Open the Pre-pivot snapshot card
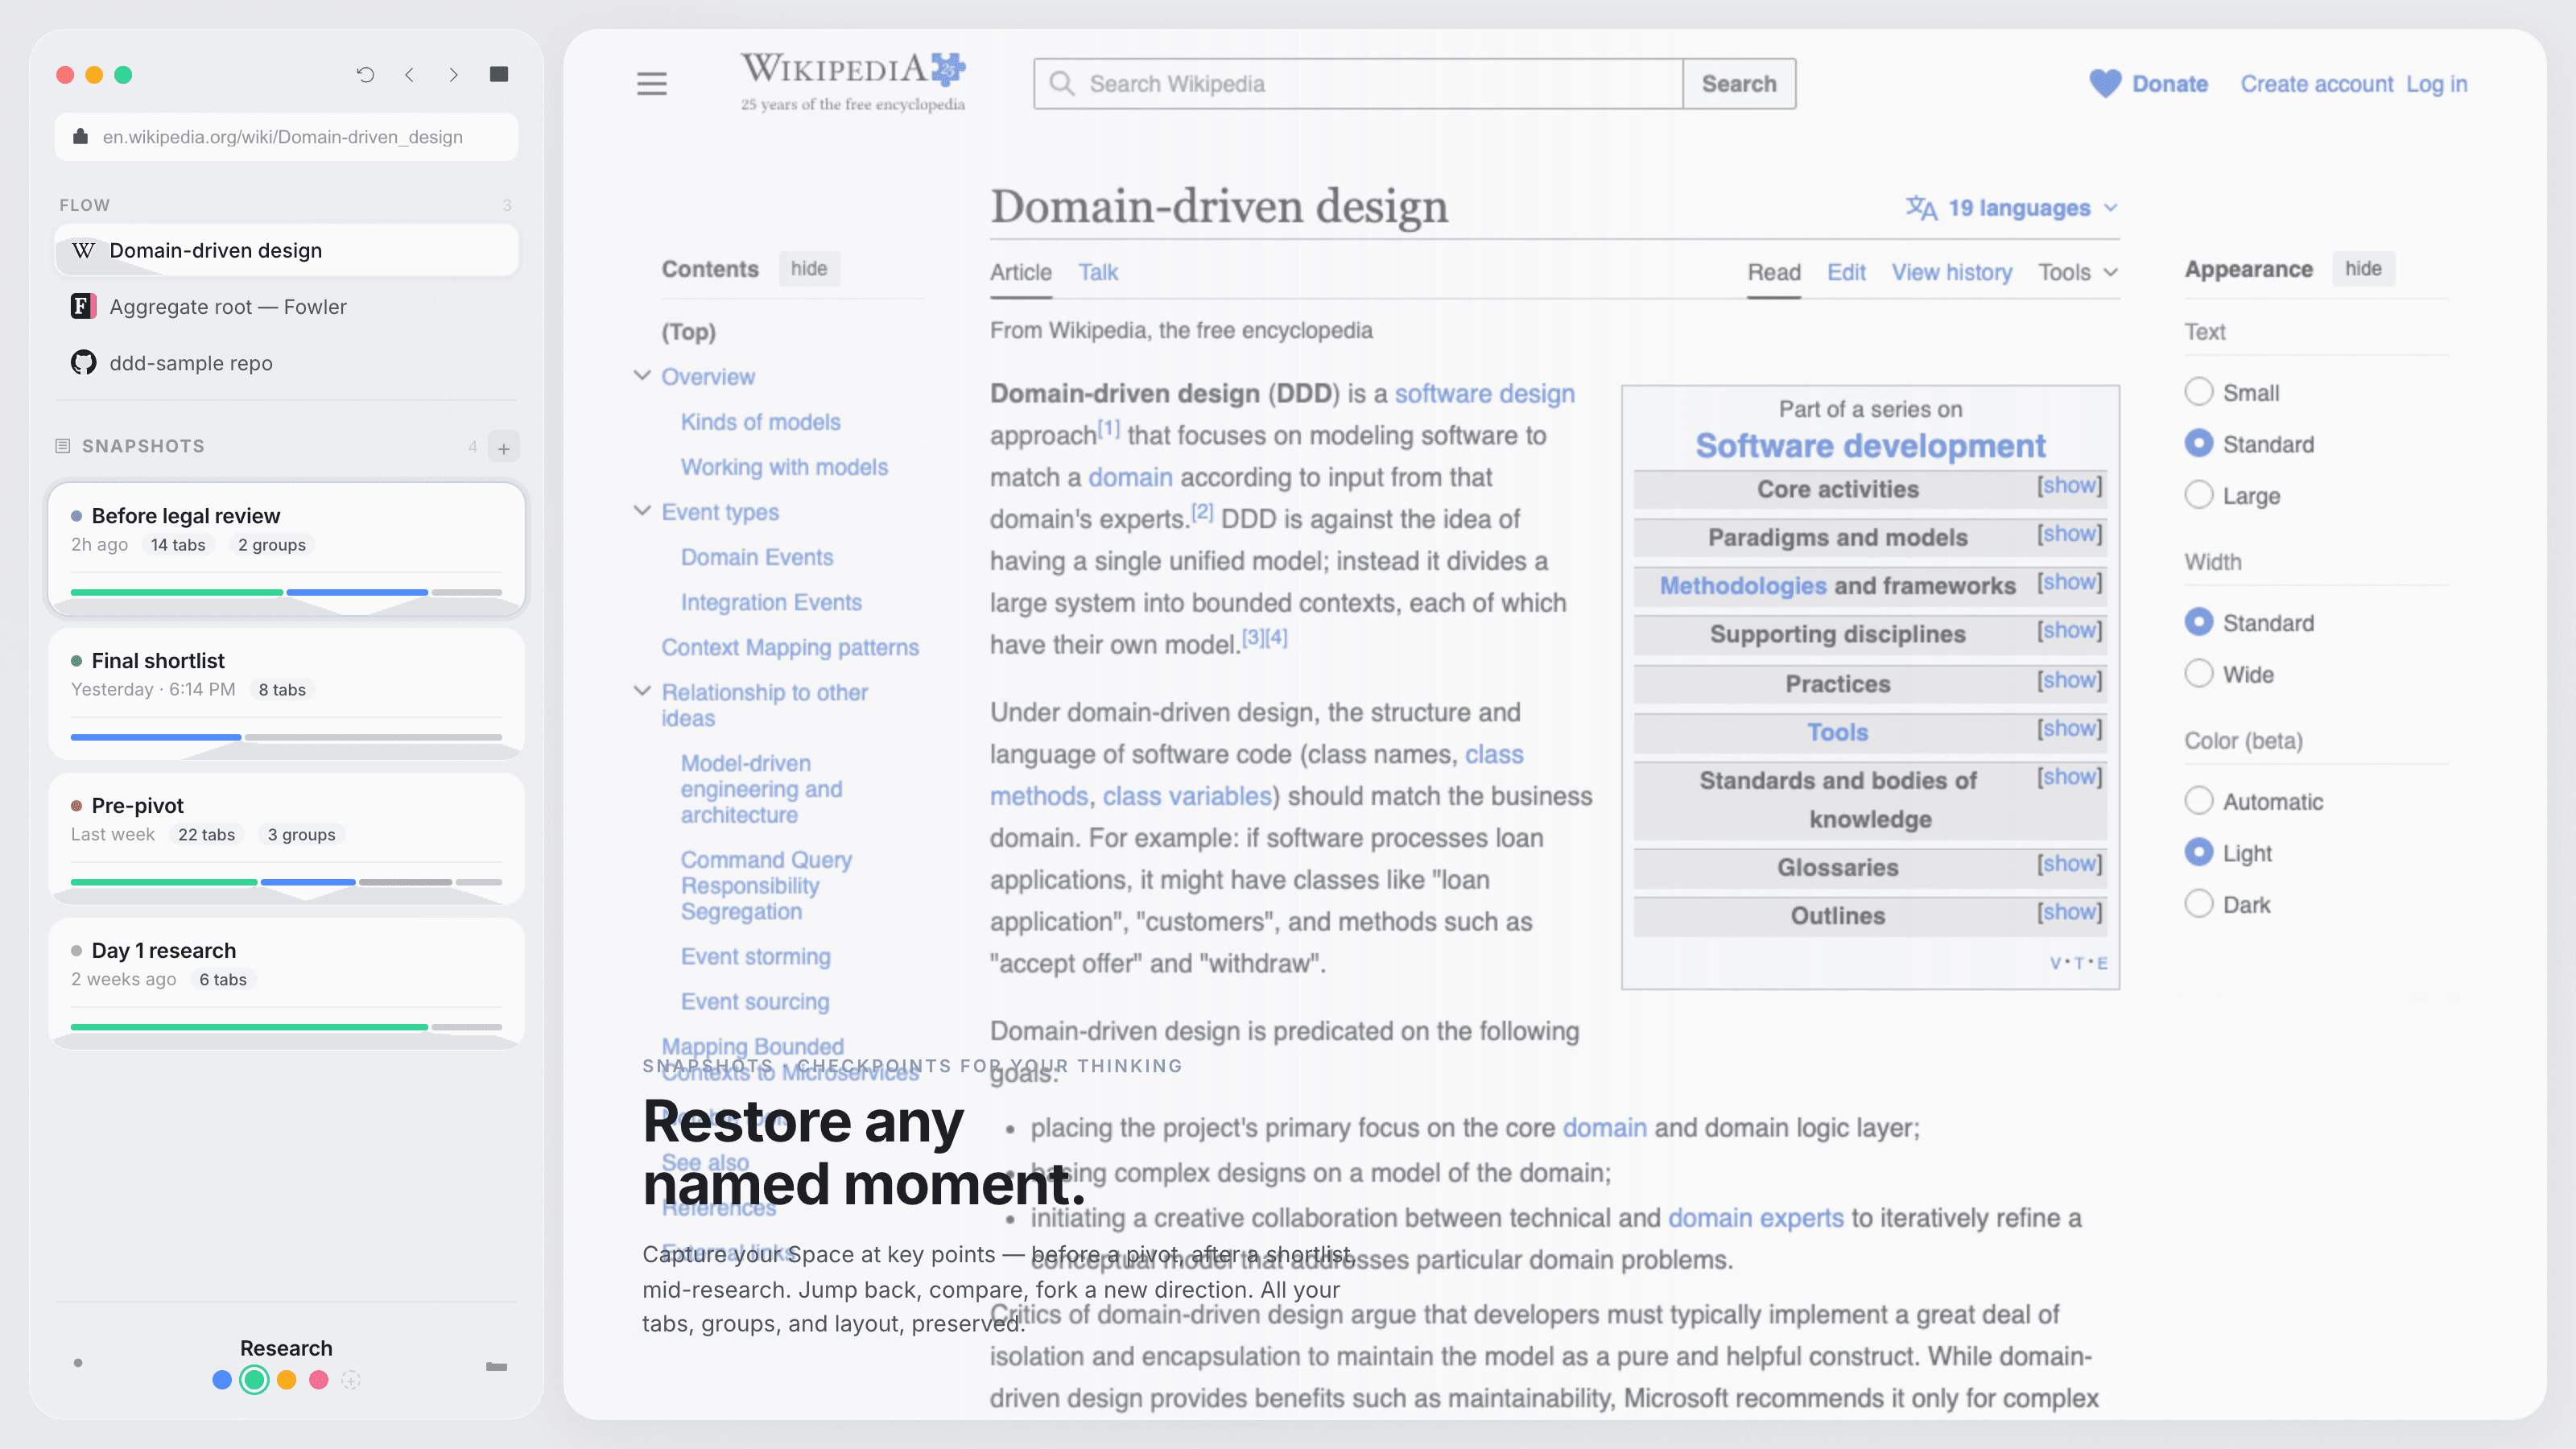2576x1449 pixels. point(287,837)
